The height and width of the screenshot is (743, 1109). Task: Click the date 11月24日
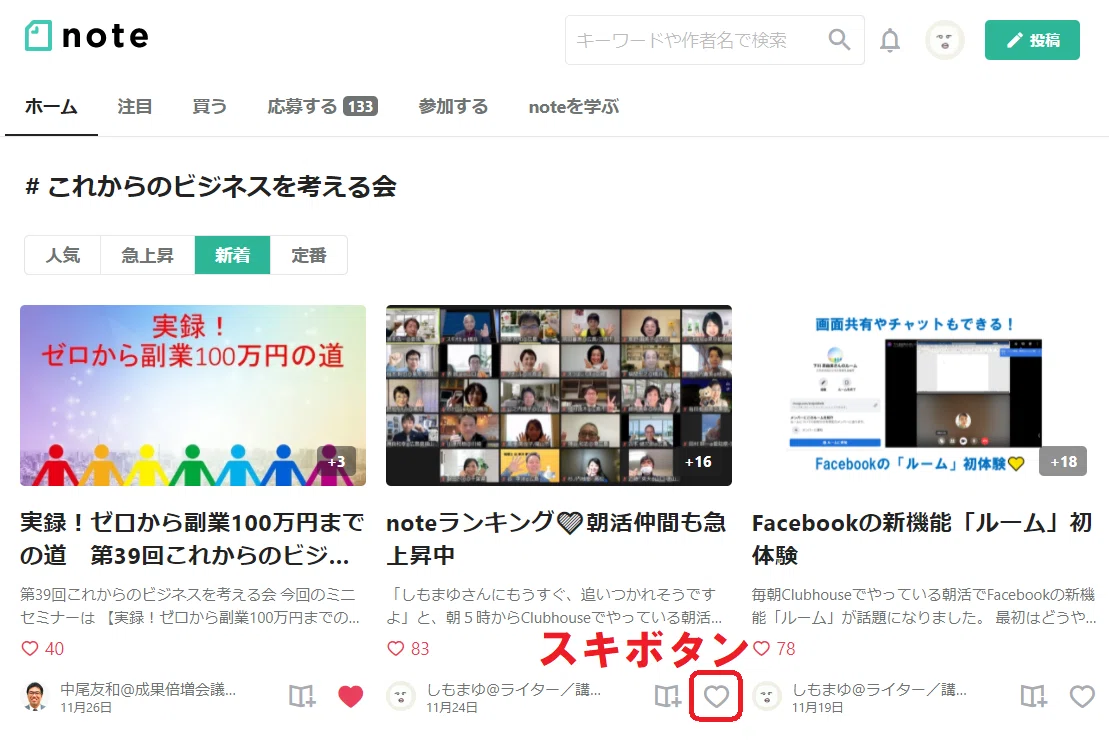(x=452, y=708)
